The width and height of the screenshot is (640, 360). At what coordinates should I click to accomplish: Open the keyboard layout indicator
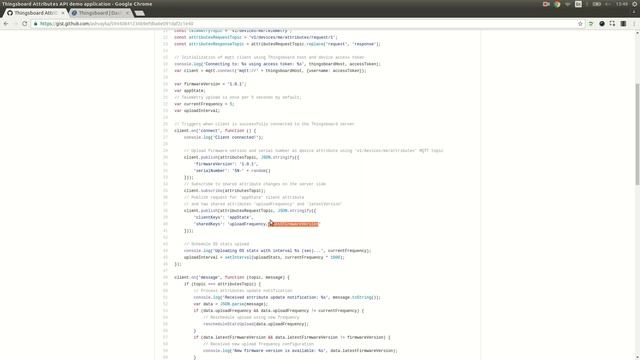pos(578,4)
